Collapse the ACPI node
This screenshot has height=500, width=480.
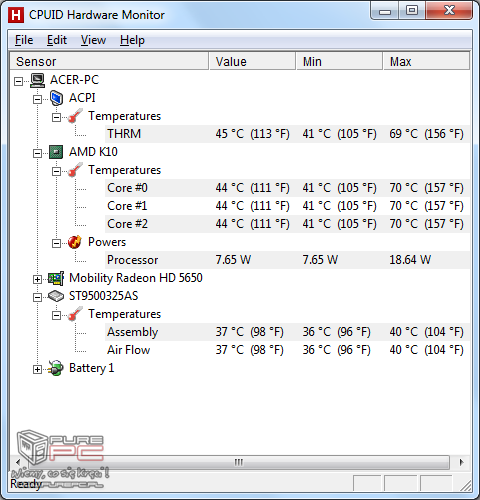coord(37,99)
